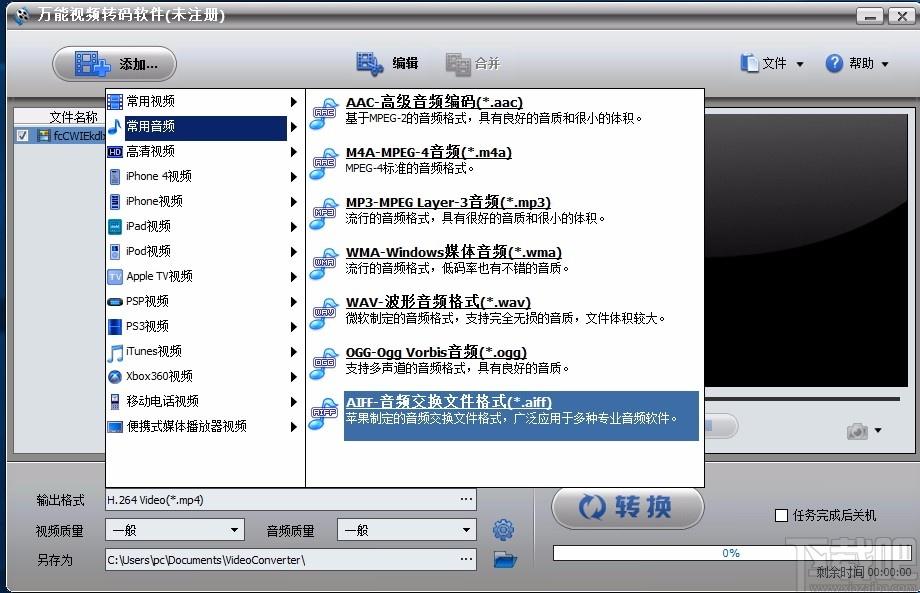Click the AAC format icon

click(x=323, y=113)
